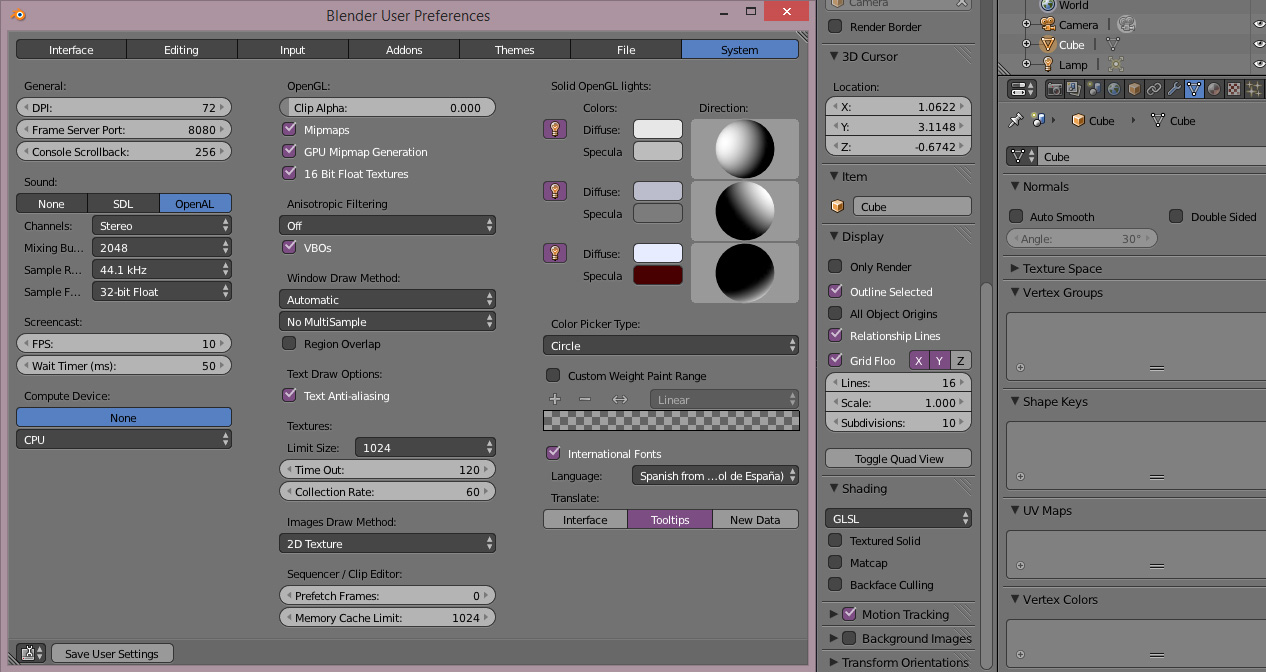Toggle second solid OpenGL light bulb
The width and height of the screenshot is (1266, 672).
554,191
